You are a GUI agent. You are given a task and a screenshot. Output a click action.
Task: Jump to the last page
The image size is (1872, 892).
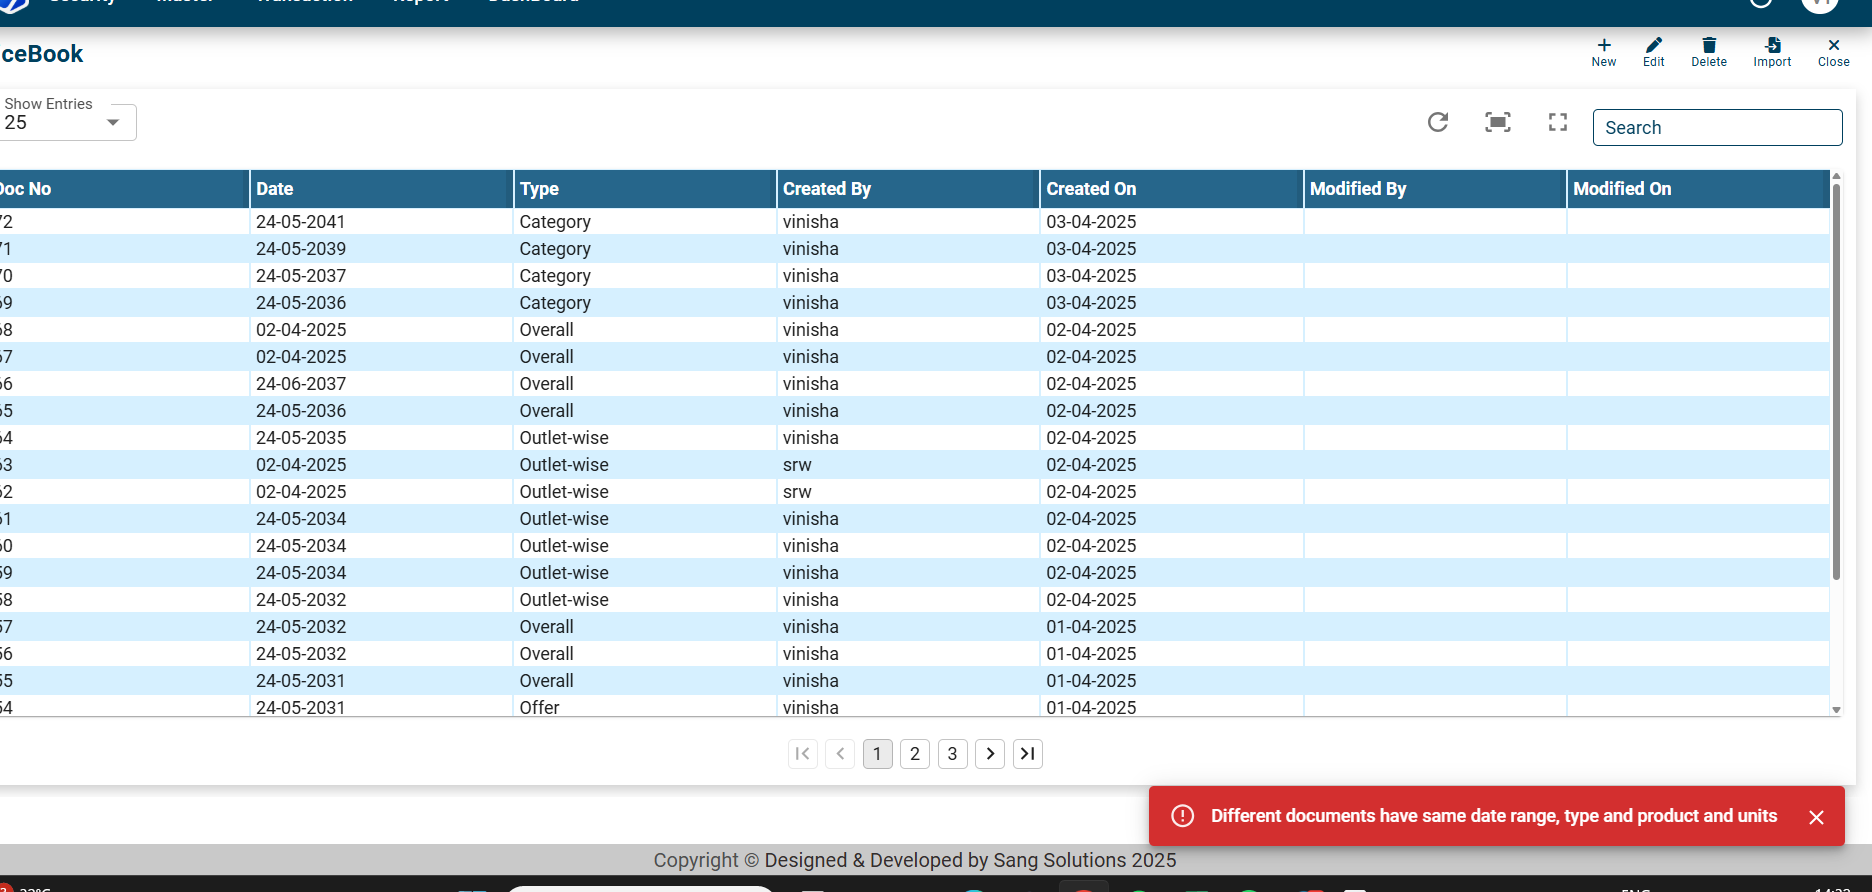pyautogui.click(x=1027, y=754)
